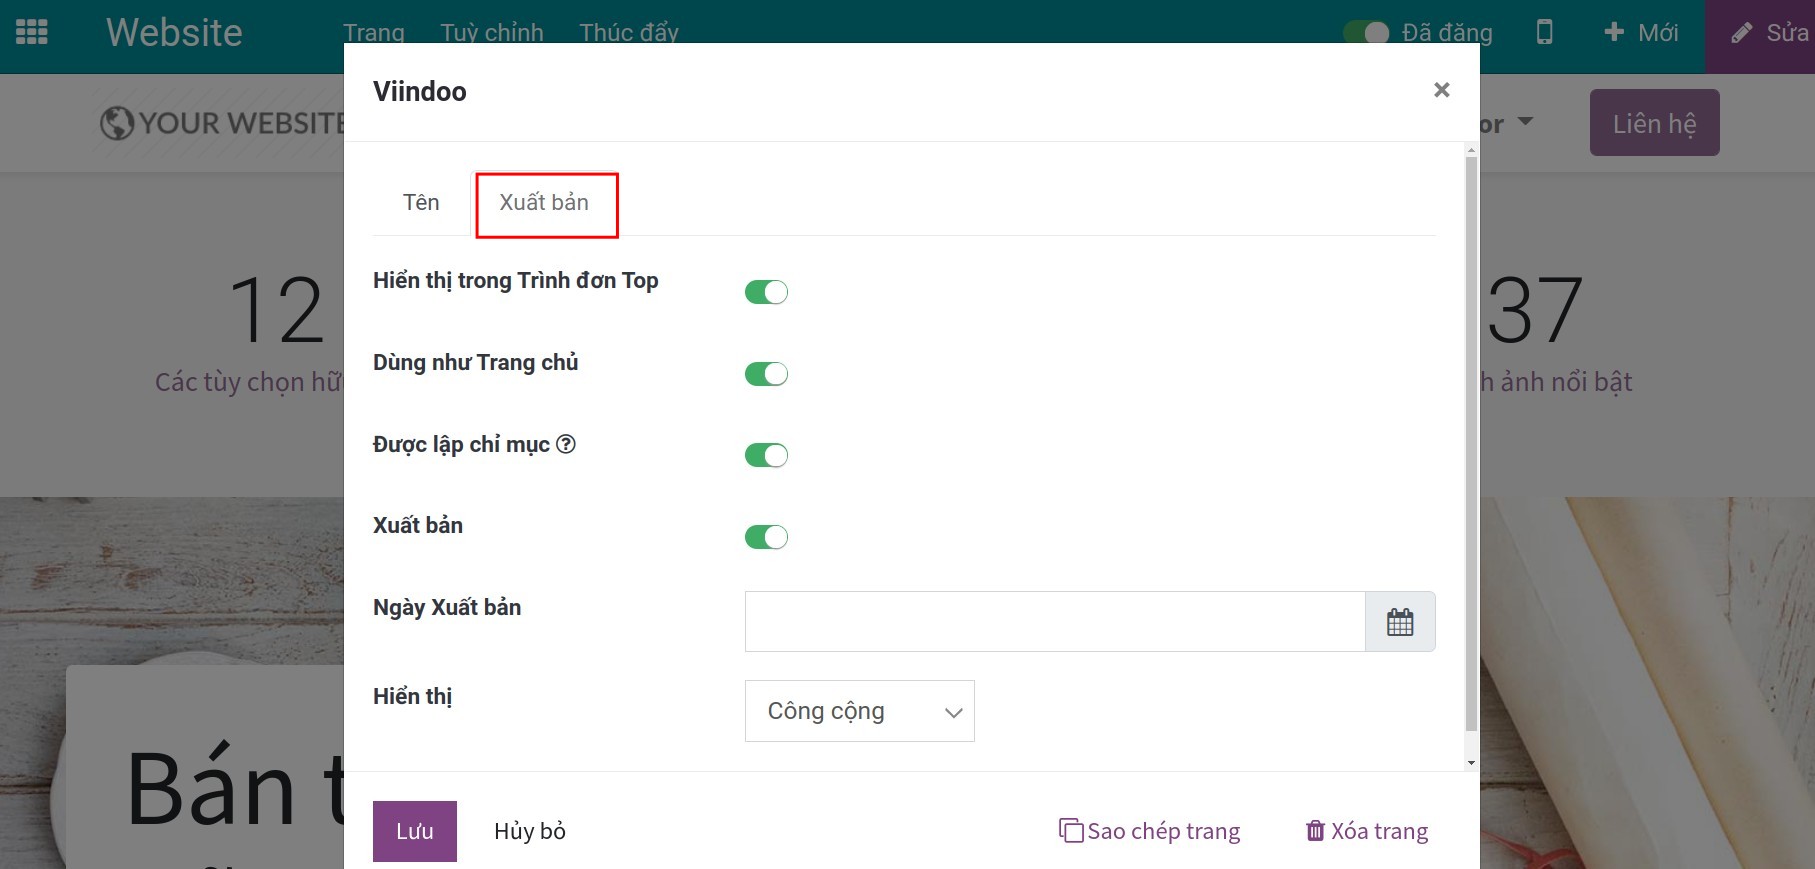Click the help icon beside Được lập chỉ mục
Image resolution: width=1815 pixels, height=869 pixels.
tap(566, 444)
